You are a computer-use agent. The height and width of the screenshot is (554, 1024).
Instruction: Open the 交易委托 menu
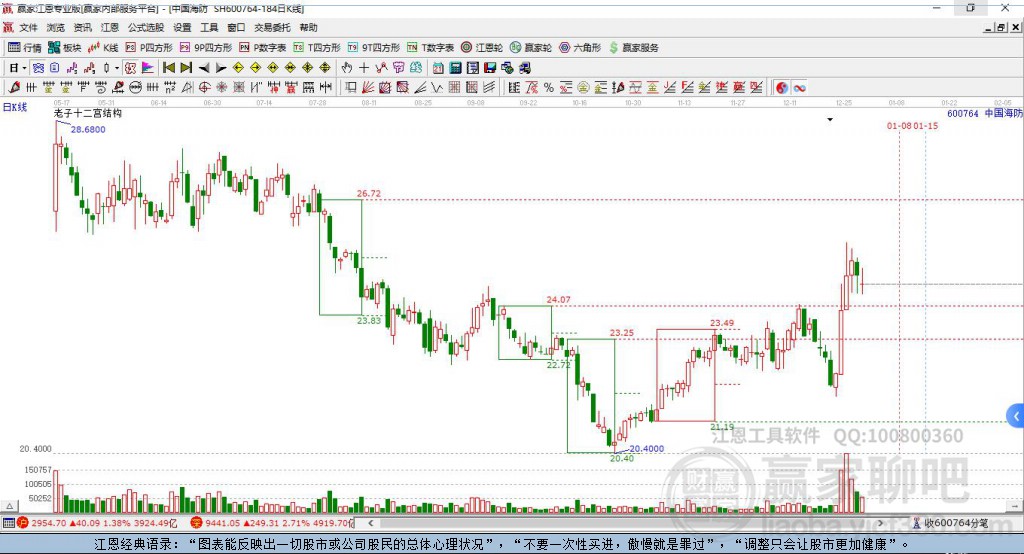[x=272, y=27]
